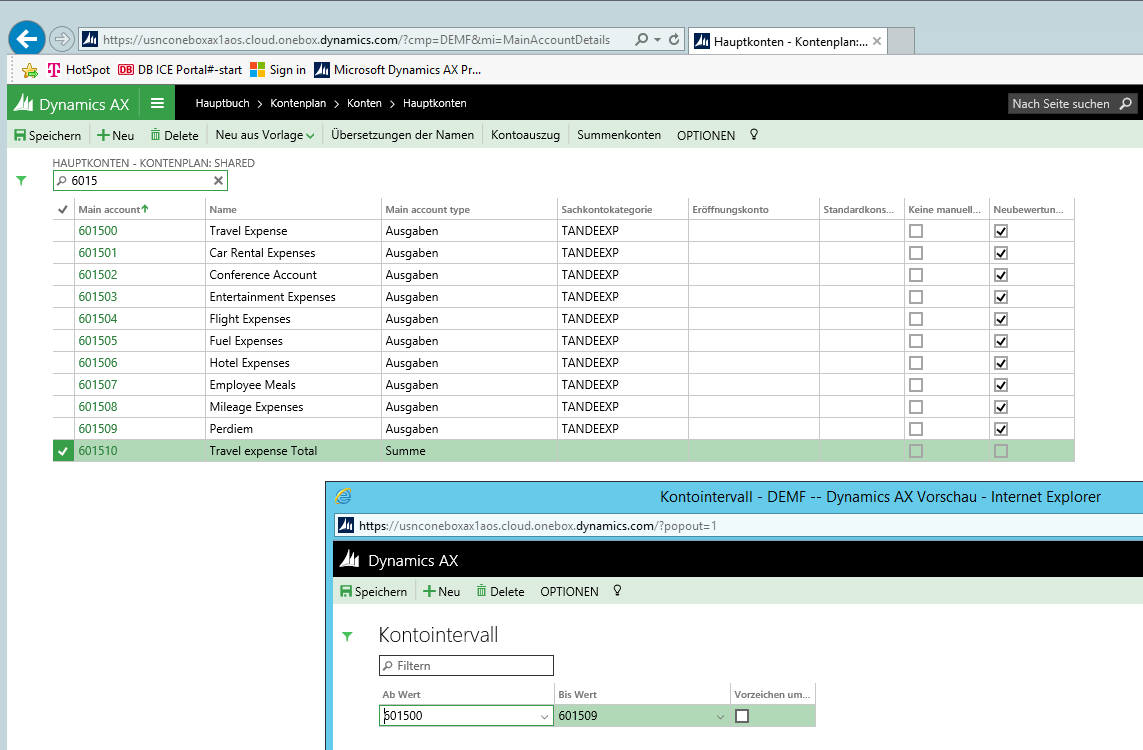Click the Filtern input field in popup

466,665
